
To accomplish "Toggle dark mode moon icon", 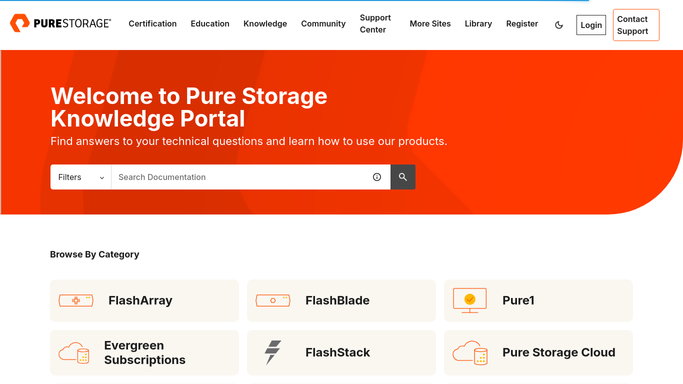I will click(559, 25).
